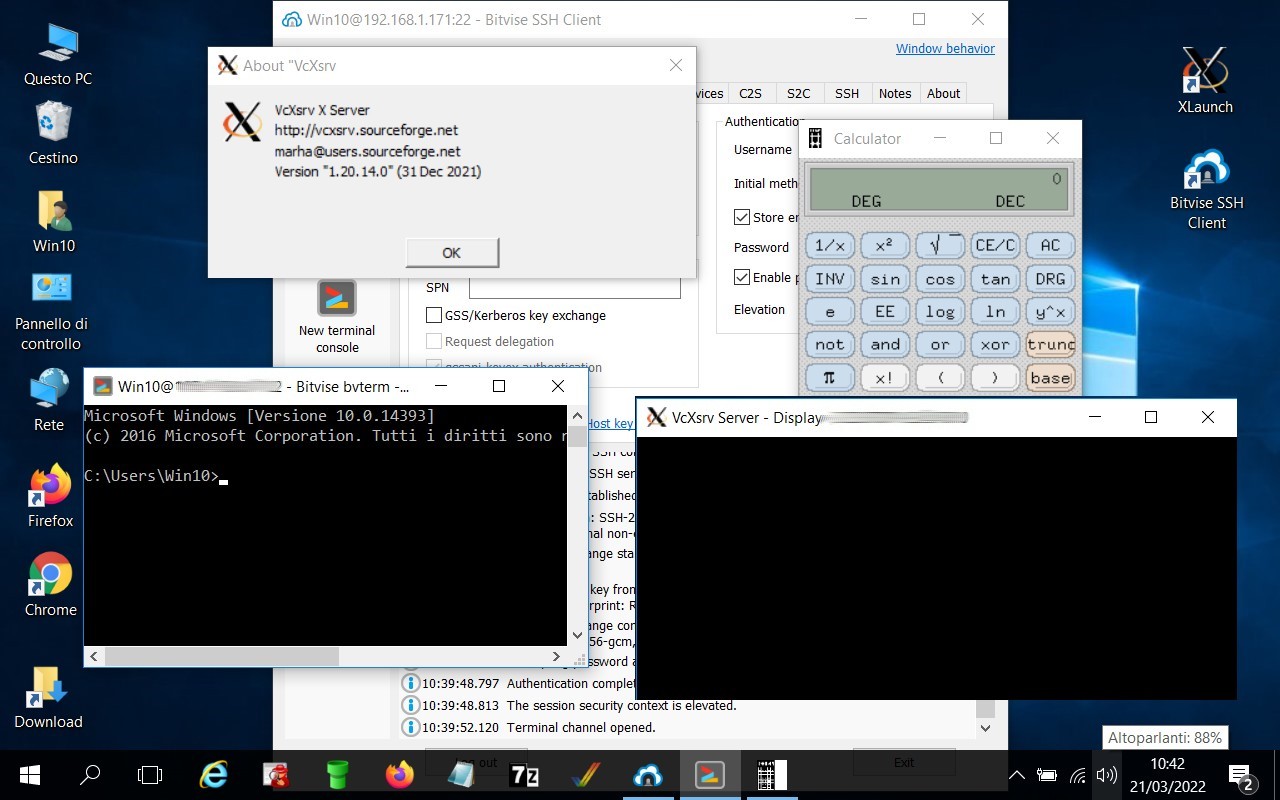Show hidden system tray icons
Screen dimensions: 1280x800
[1017, 775]
